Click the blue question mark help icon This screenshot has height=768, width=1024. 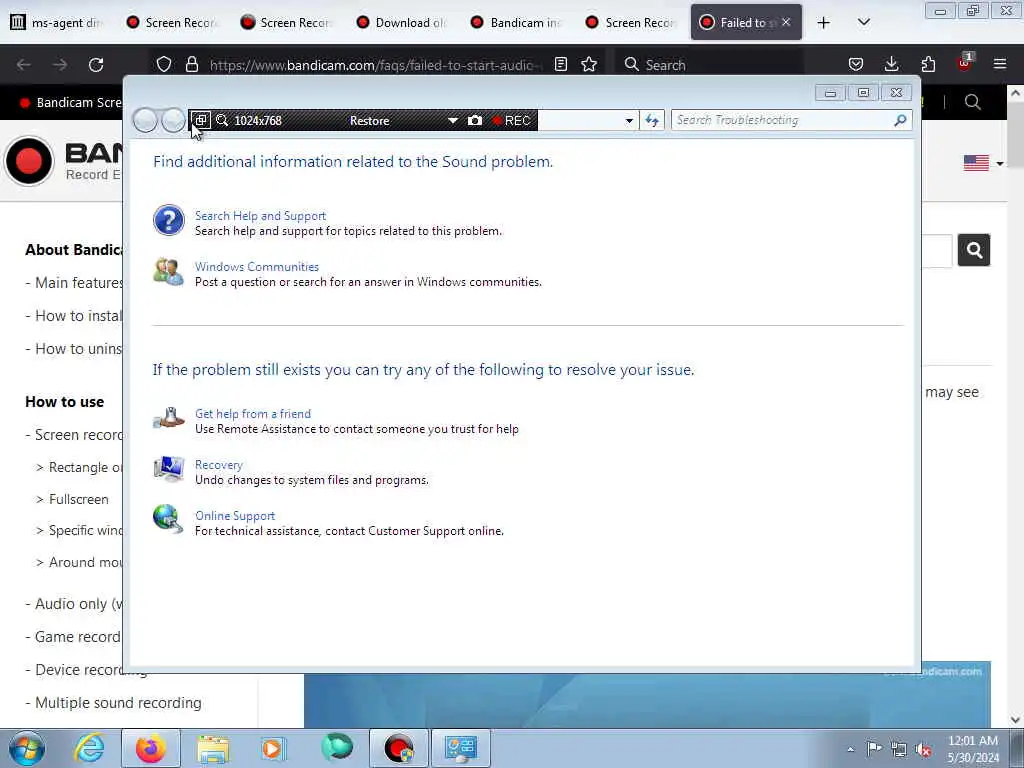[x=168, y=220]
